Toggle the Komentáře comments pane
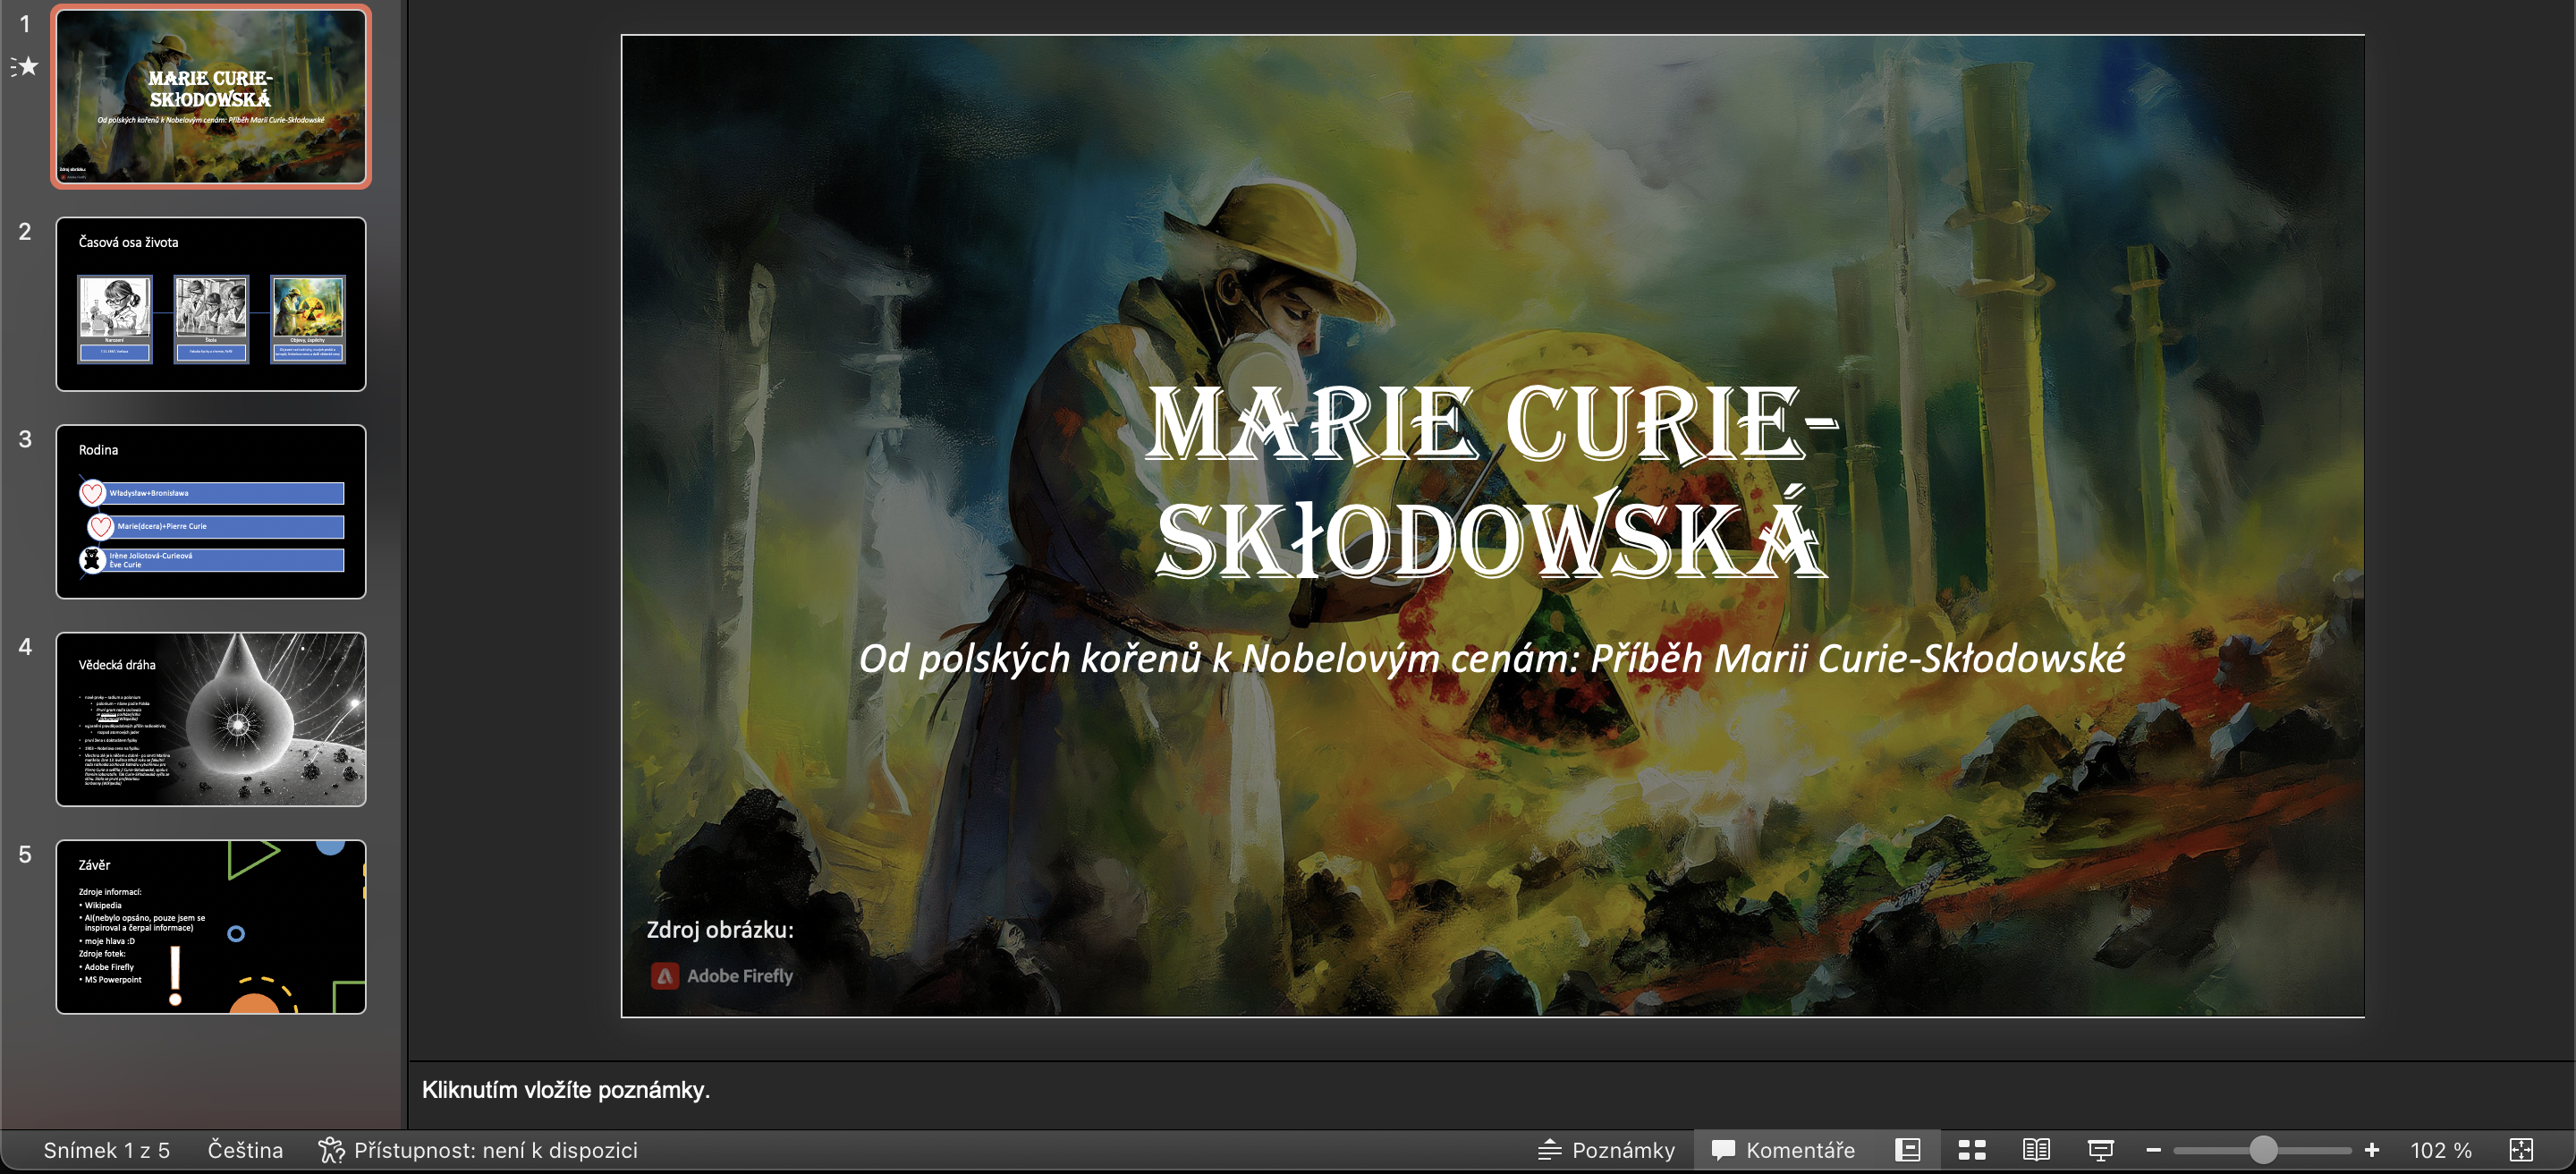Viewport: 2576px width, 1174px height. click(1783, 1150)
